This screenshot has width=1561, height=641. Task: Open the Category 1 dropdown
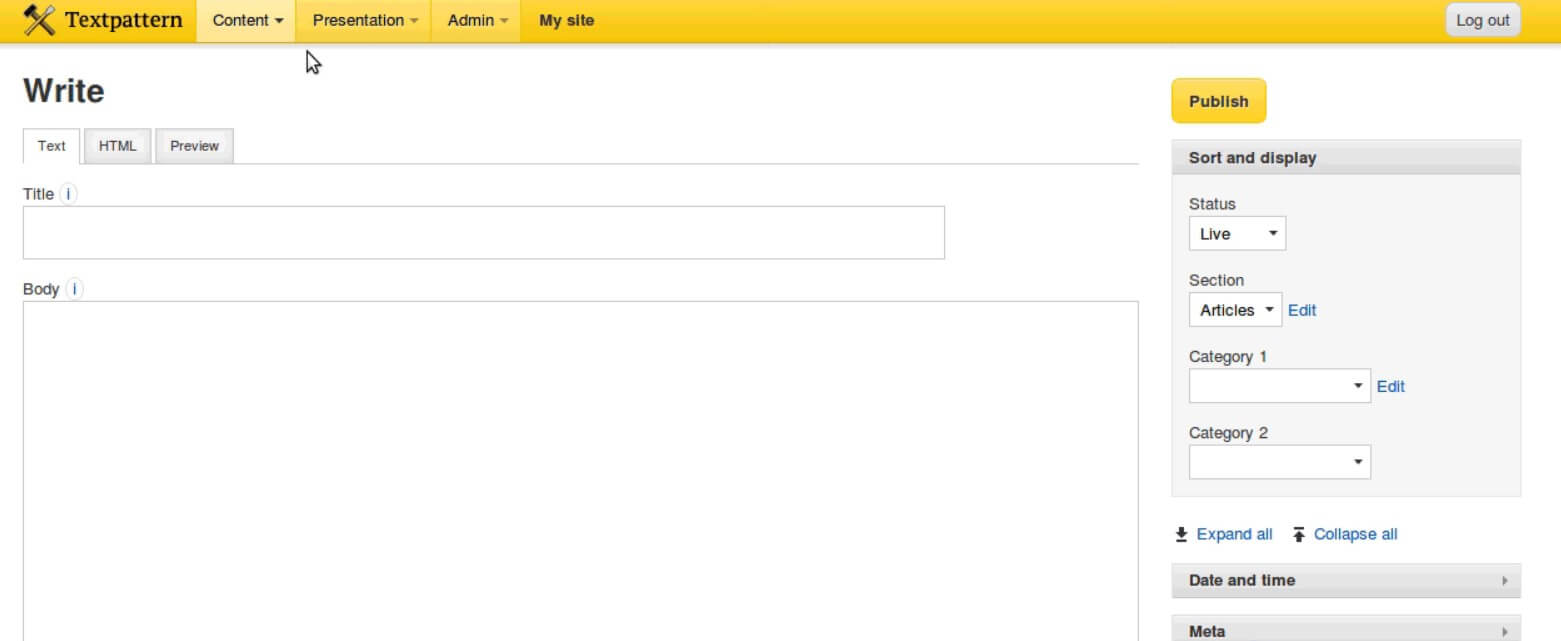pyautogui.click(x=1279, y=386)
